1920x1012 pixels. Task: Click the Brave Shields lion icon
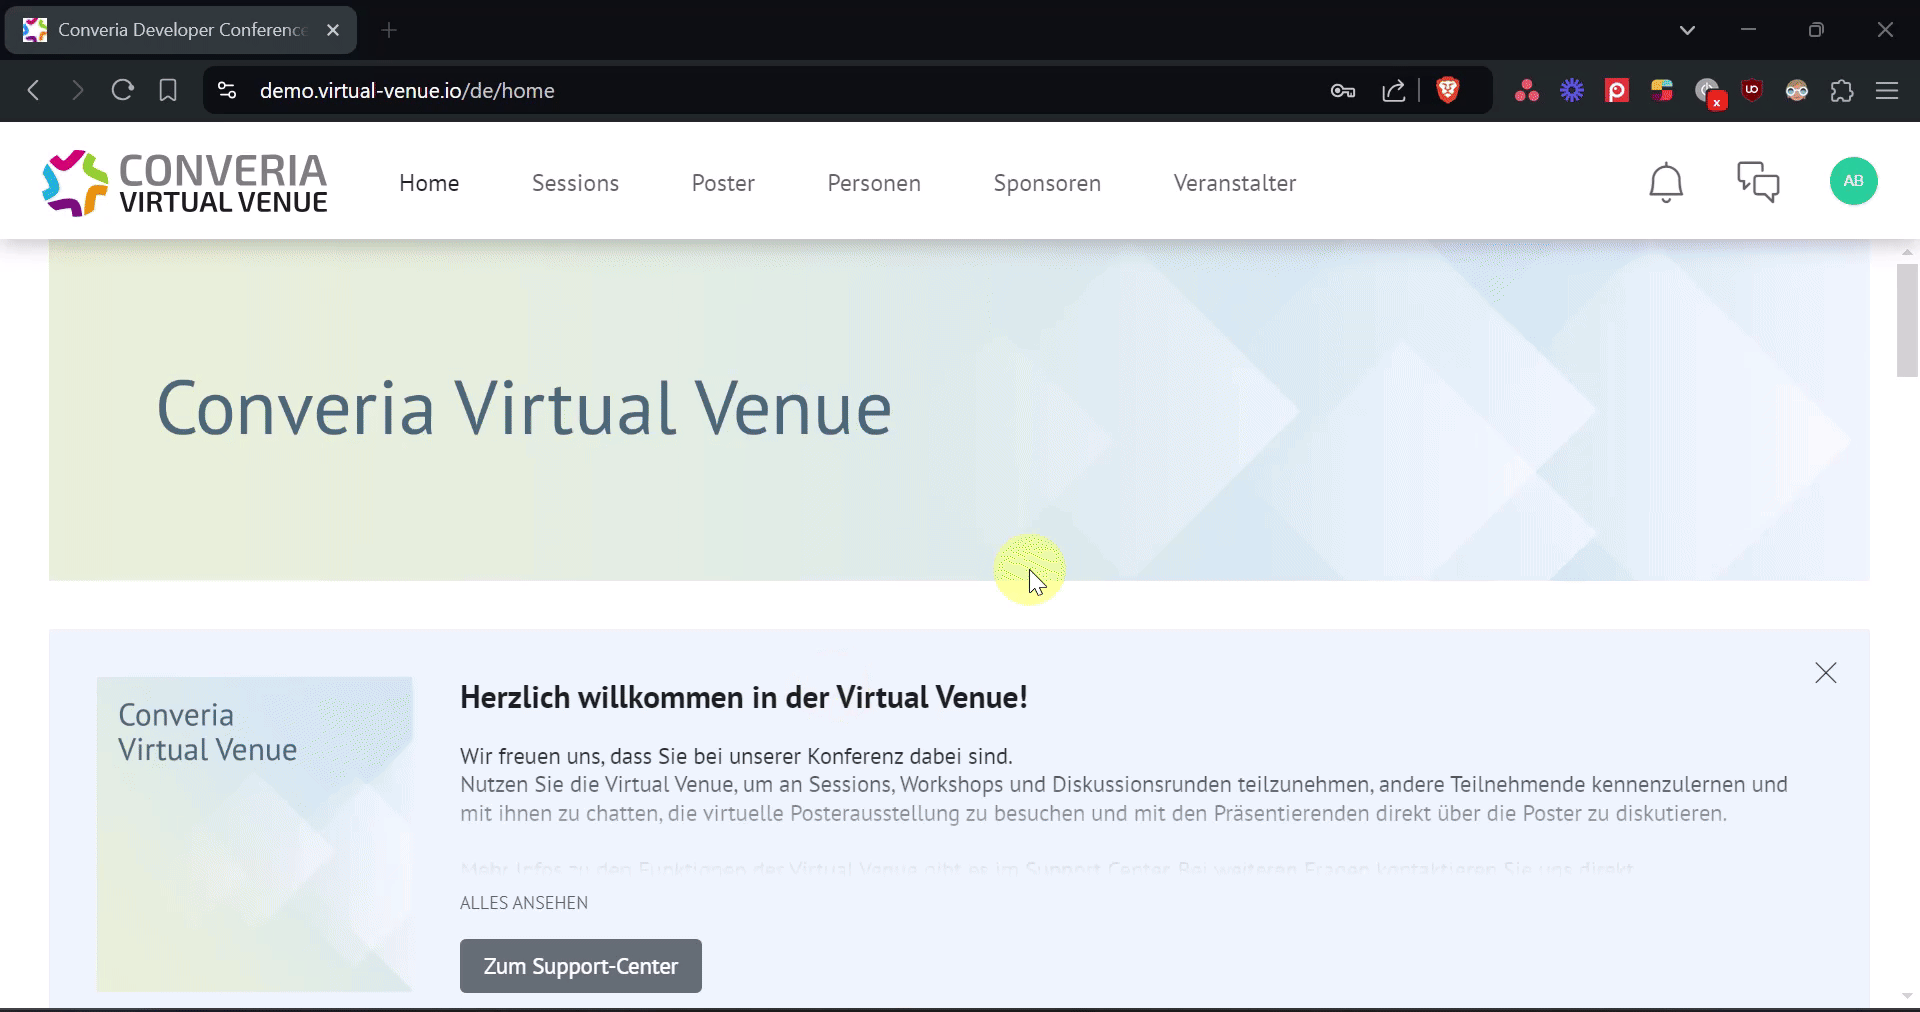click(1447, 90)
